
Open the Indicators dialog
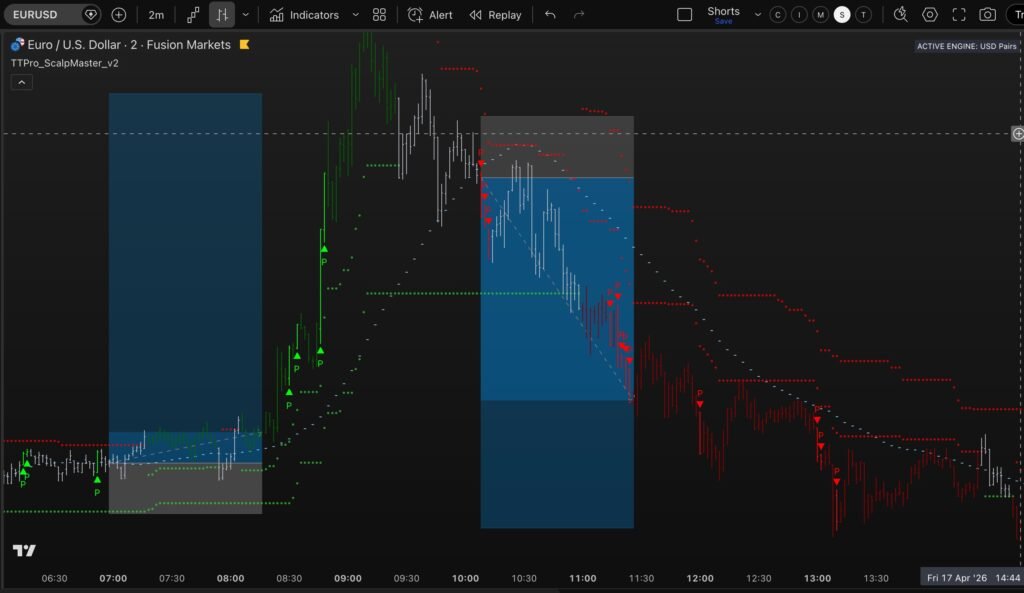(x=304, y=15)
